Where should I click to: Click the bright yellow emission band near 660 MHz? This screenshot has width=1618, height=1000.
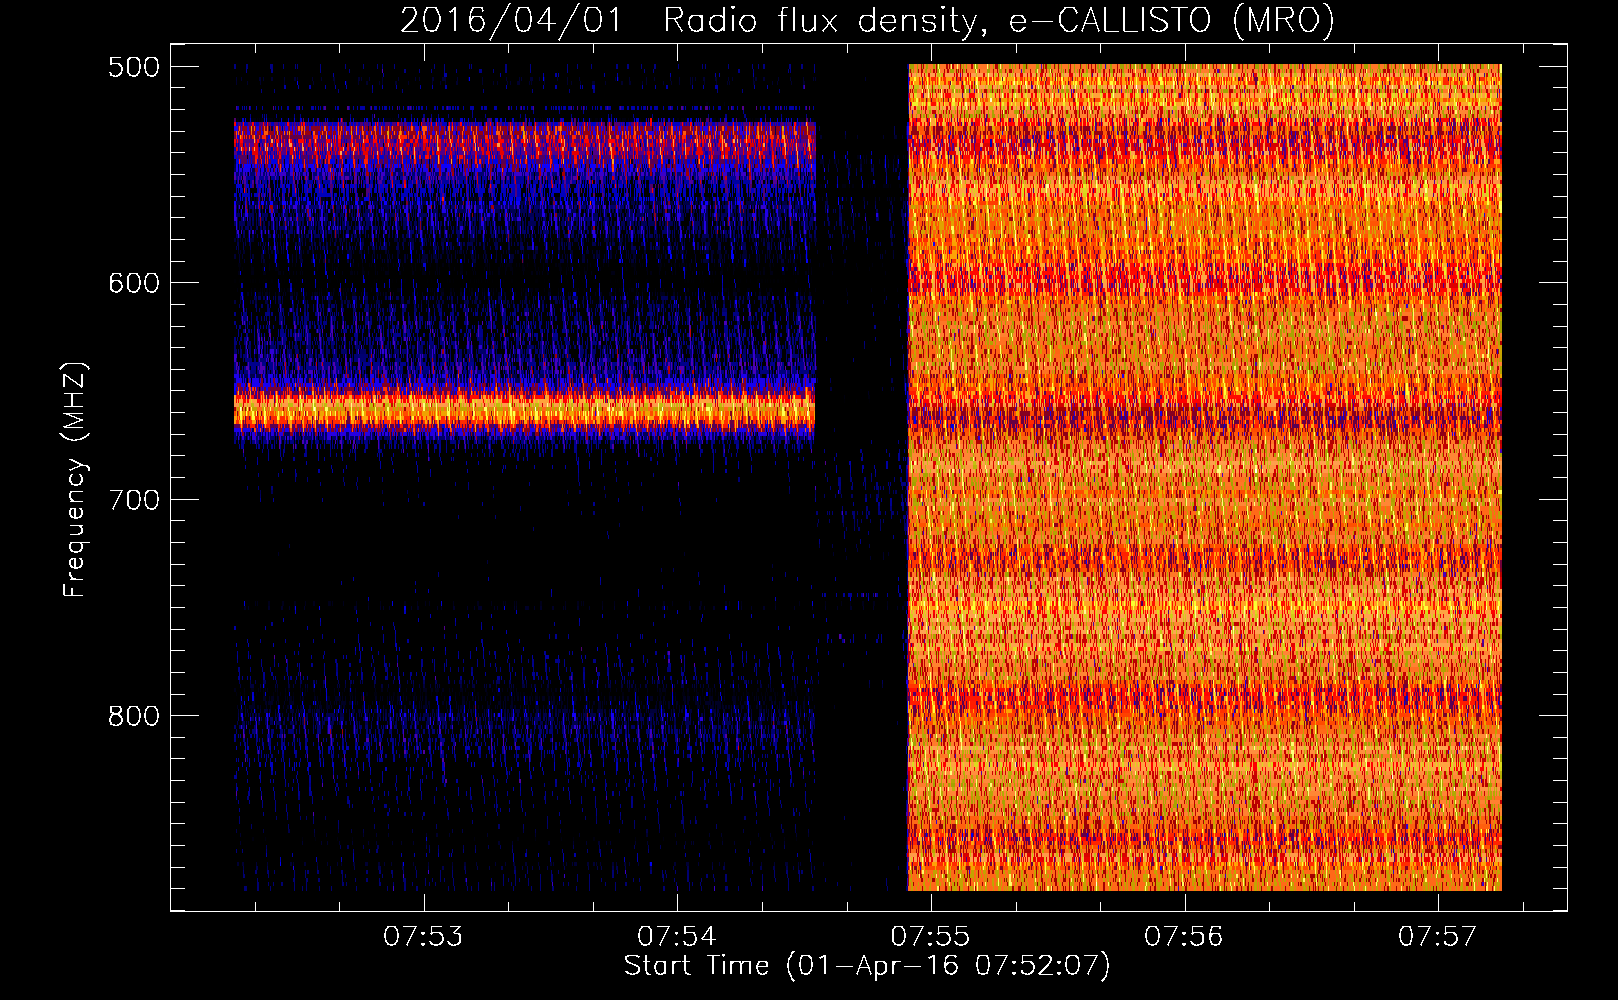pos(524,411)
